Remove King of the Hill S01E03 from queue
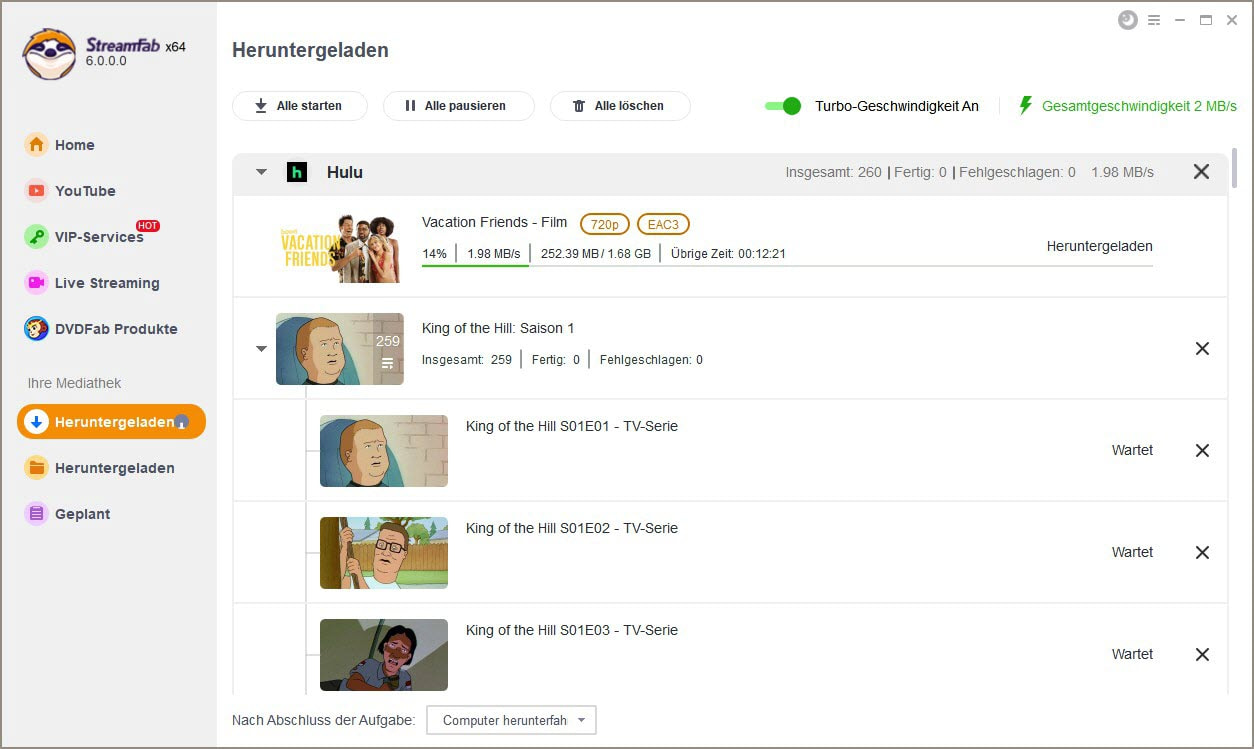Viewport: 1254px width, 749px height. pyautogui.click(x=1202, y=655)
